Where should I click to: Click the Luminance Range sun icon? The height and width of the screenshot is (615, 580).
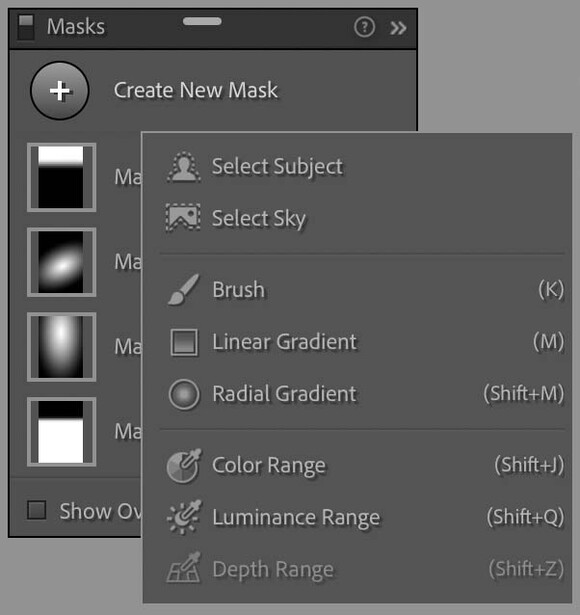(184, 517)
